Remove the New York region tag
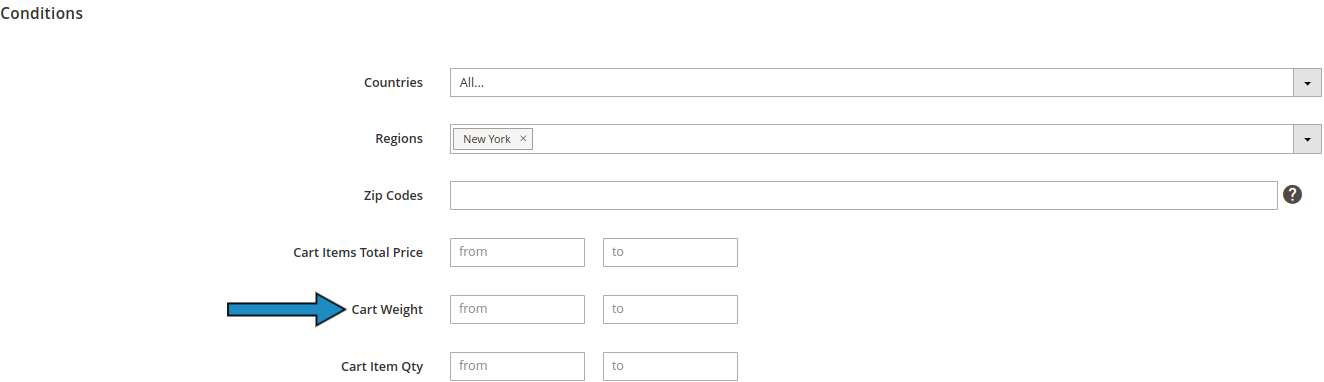This screenshot has width=1324, height=382. pyautogui.click(x=523, y=139)
